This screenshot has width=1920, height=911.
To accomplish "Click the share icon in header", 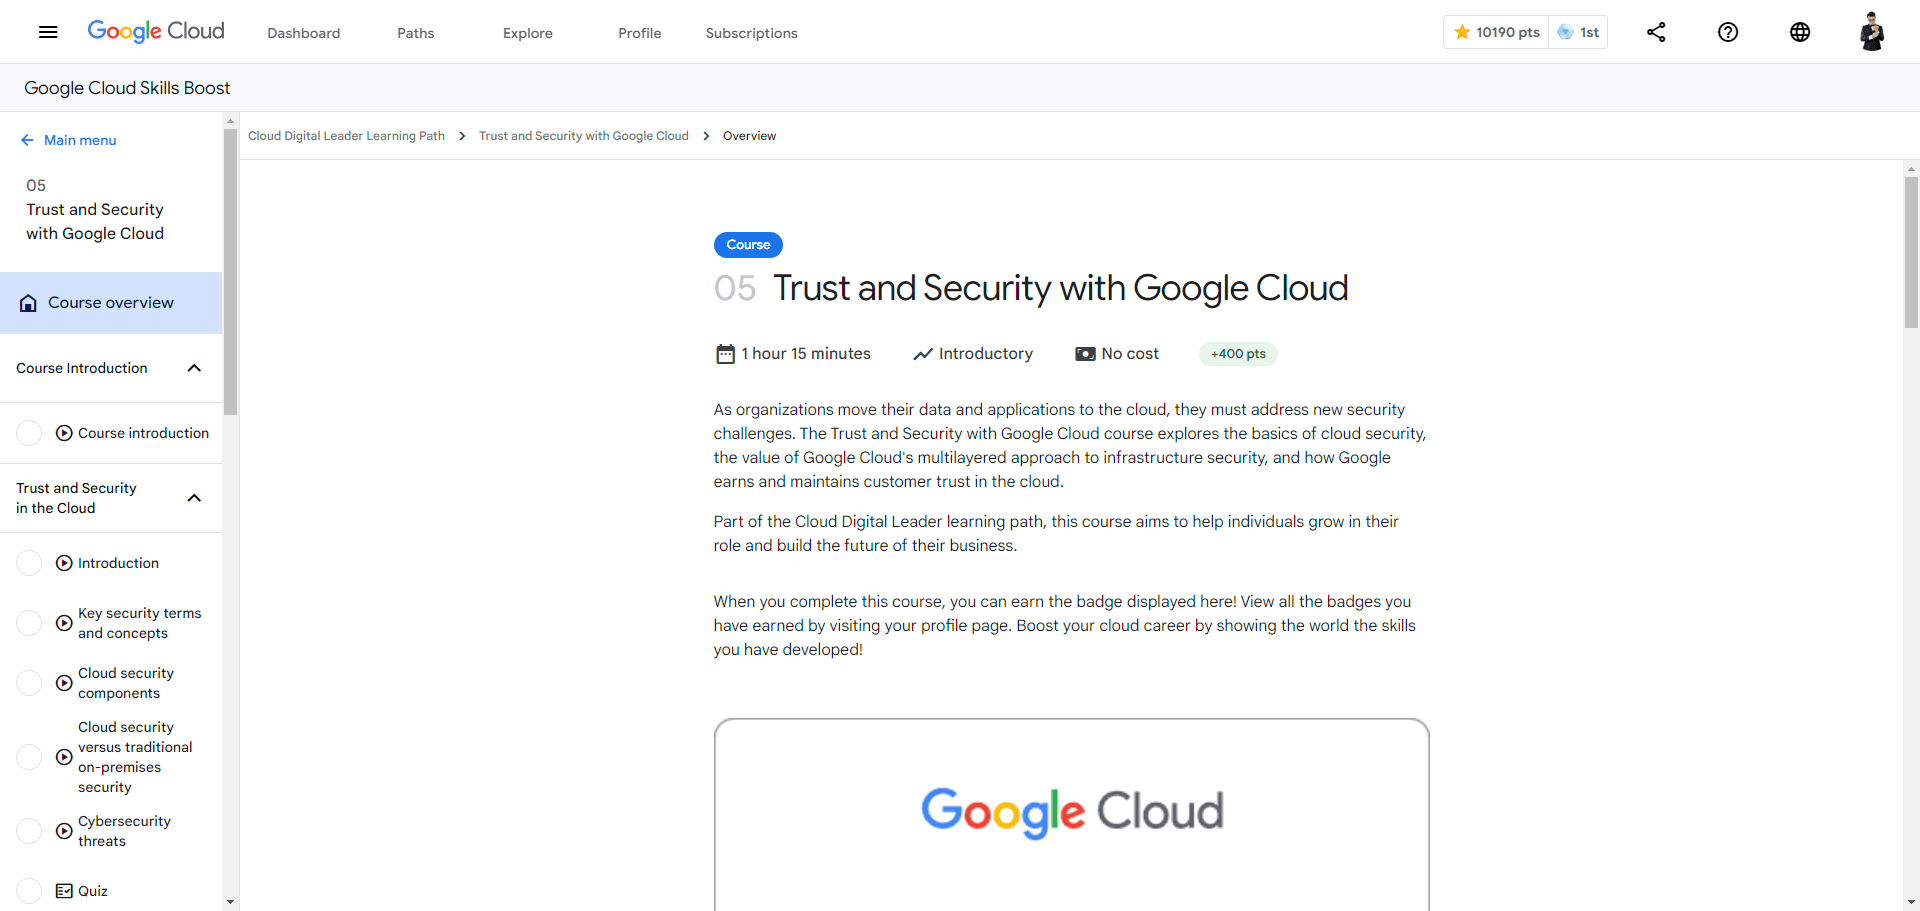I will [x=1656, y=32].
